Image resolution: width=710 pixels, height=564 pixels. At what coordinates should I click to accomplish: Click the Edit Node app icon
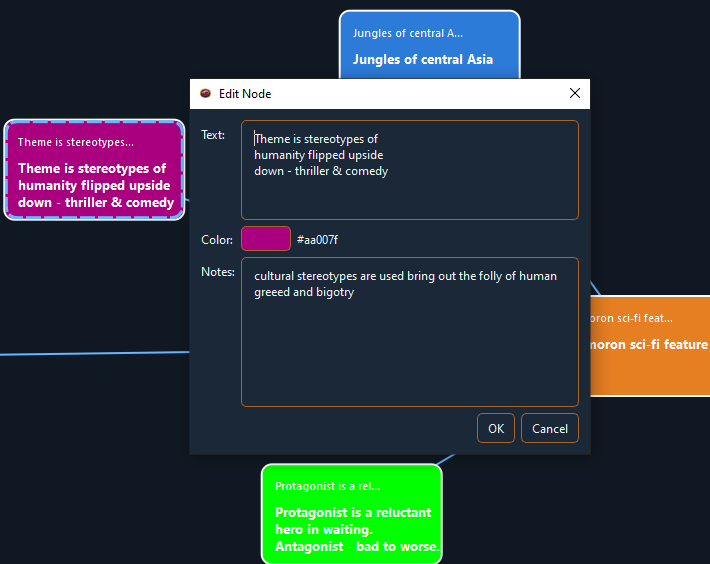pos(206,93)
